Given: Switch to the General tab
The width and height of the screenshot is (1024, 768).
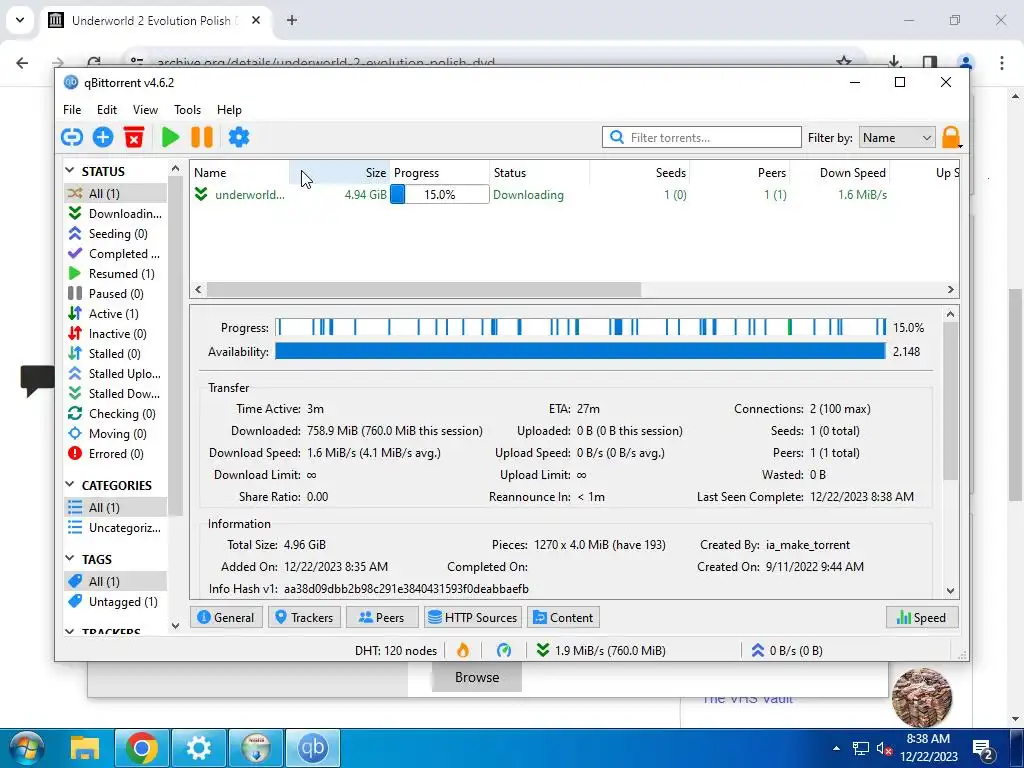Looking at the screenshot, I should coord(226,618).
